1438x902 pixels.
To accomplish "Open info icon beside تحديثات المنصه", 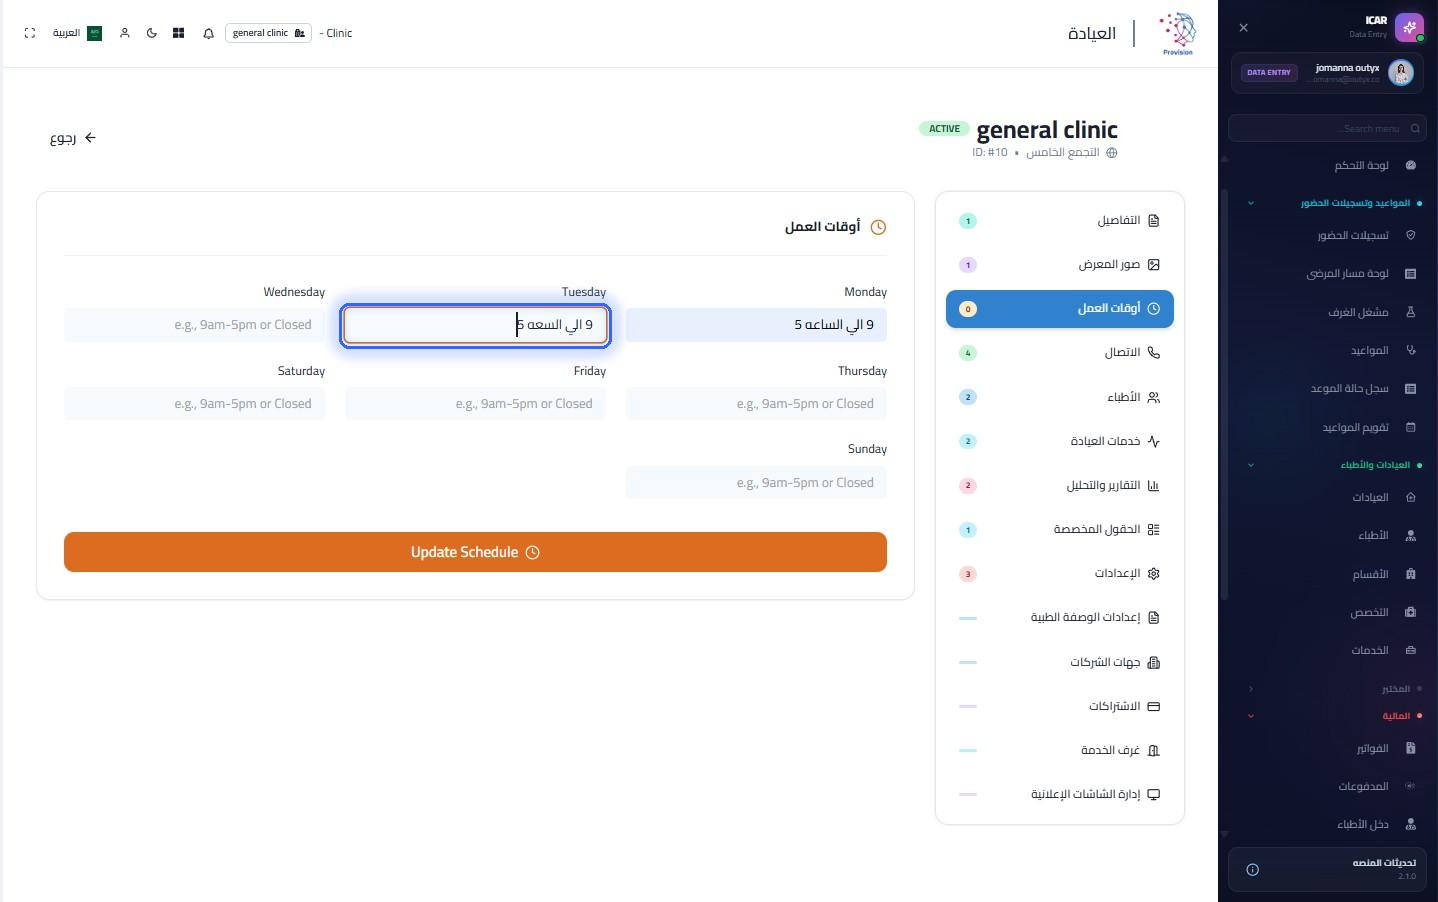I will pyautogui.click(x=1252, y=870).
